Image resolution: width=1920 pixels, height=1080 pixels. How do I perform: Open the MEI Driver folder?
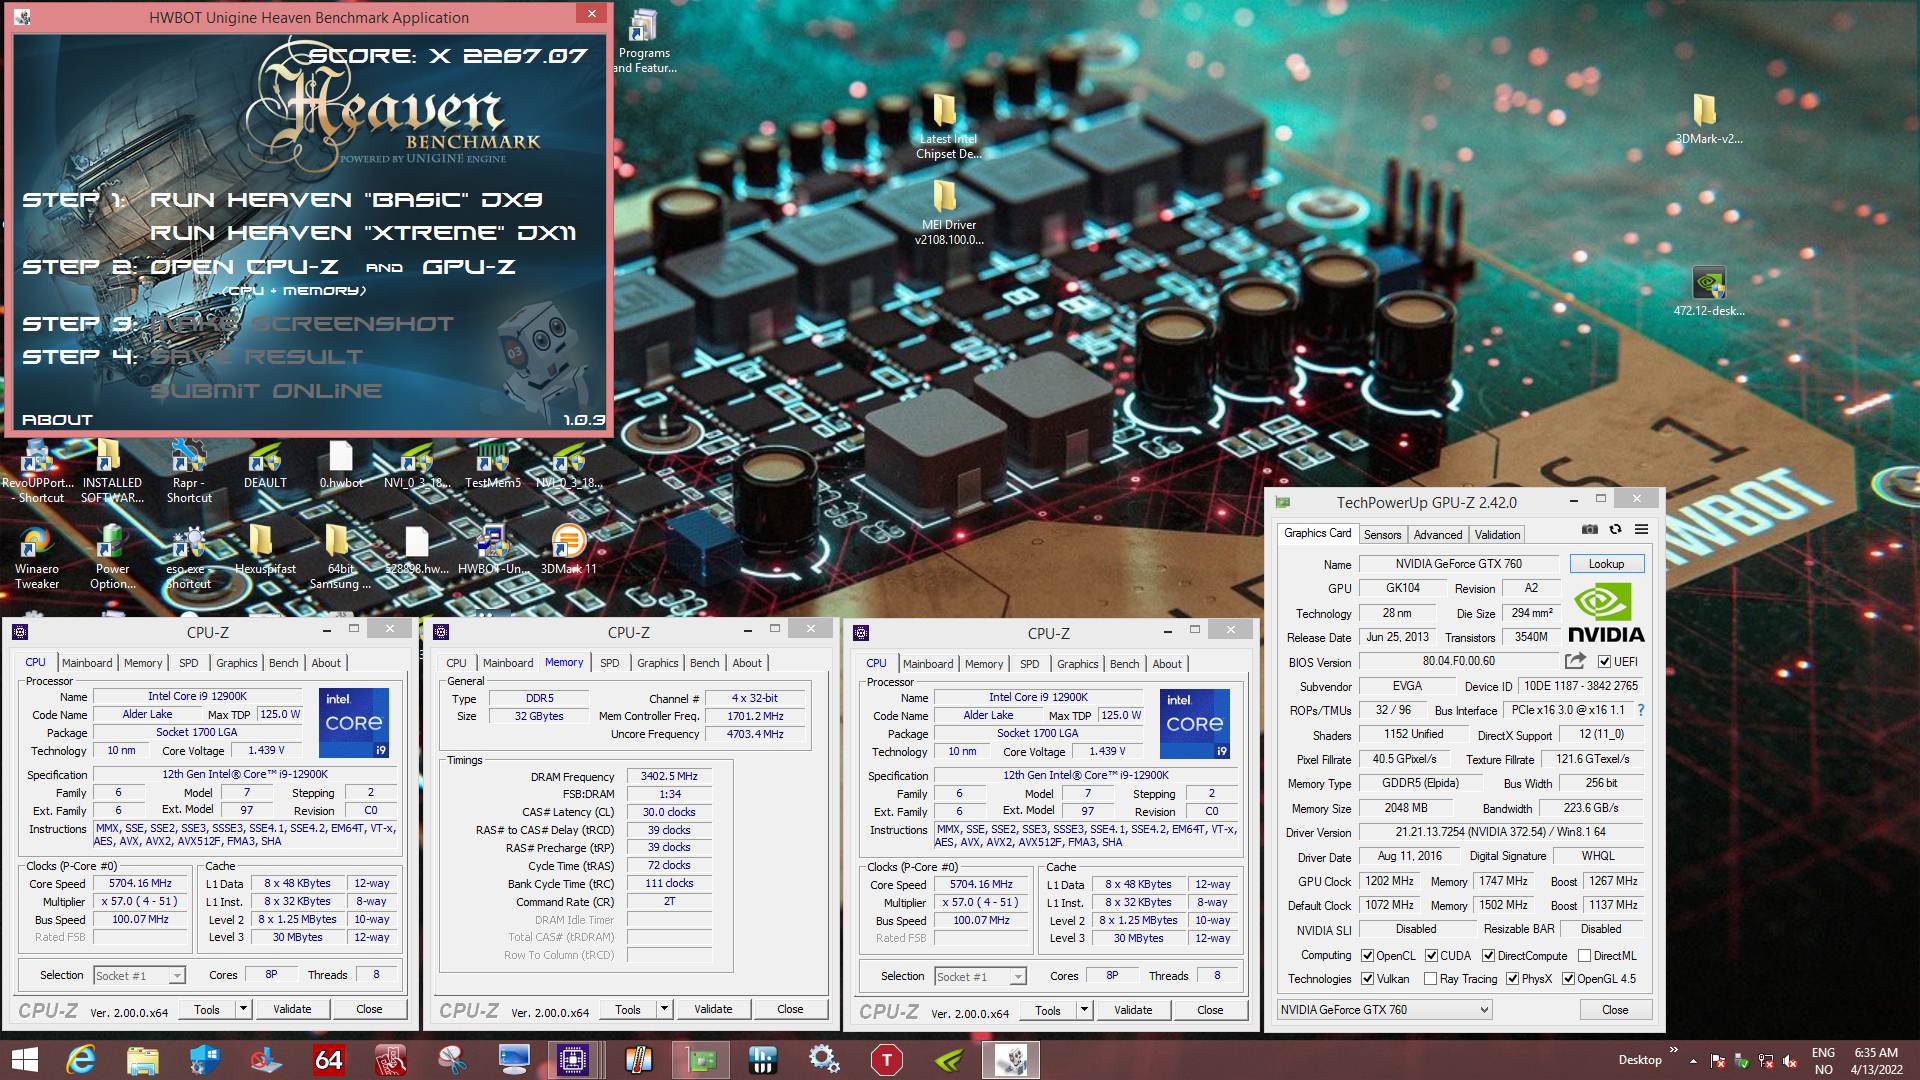(948, 213)
